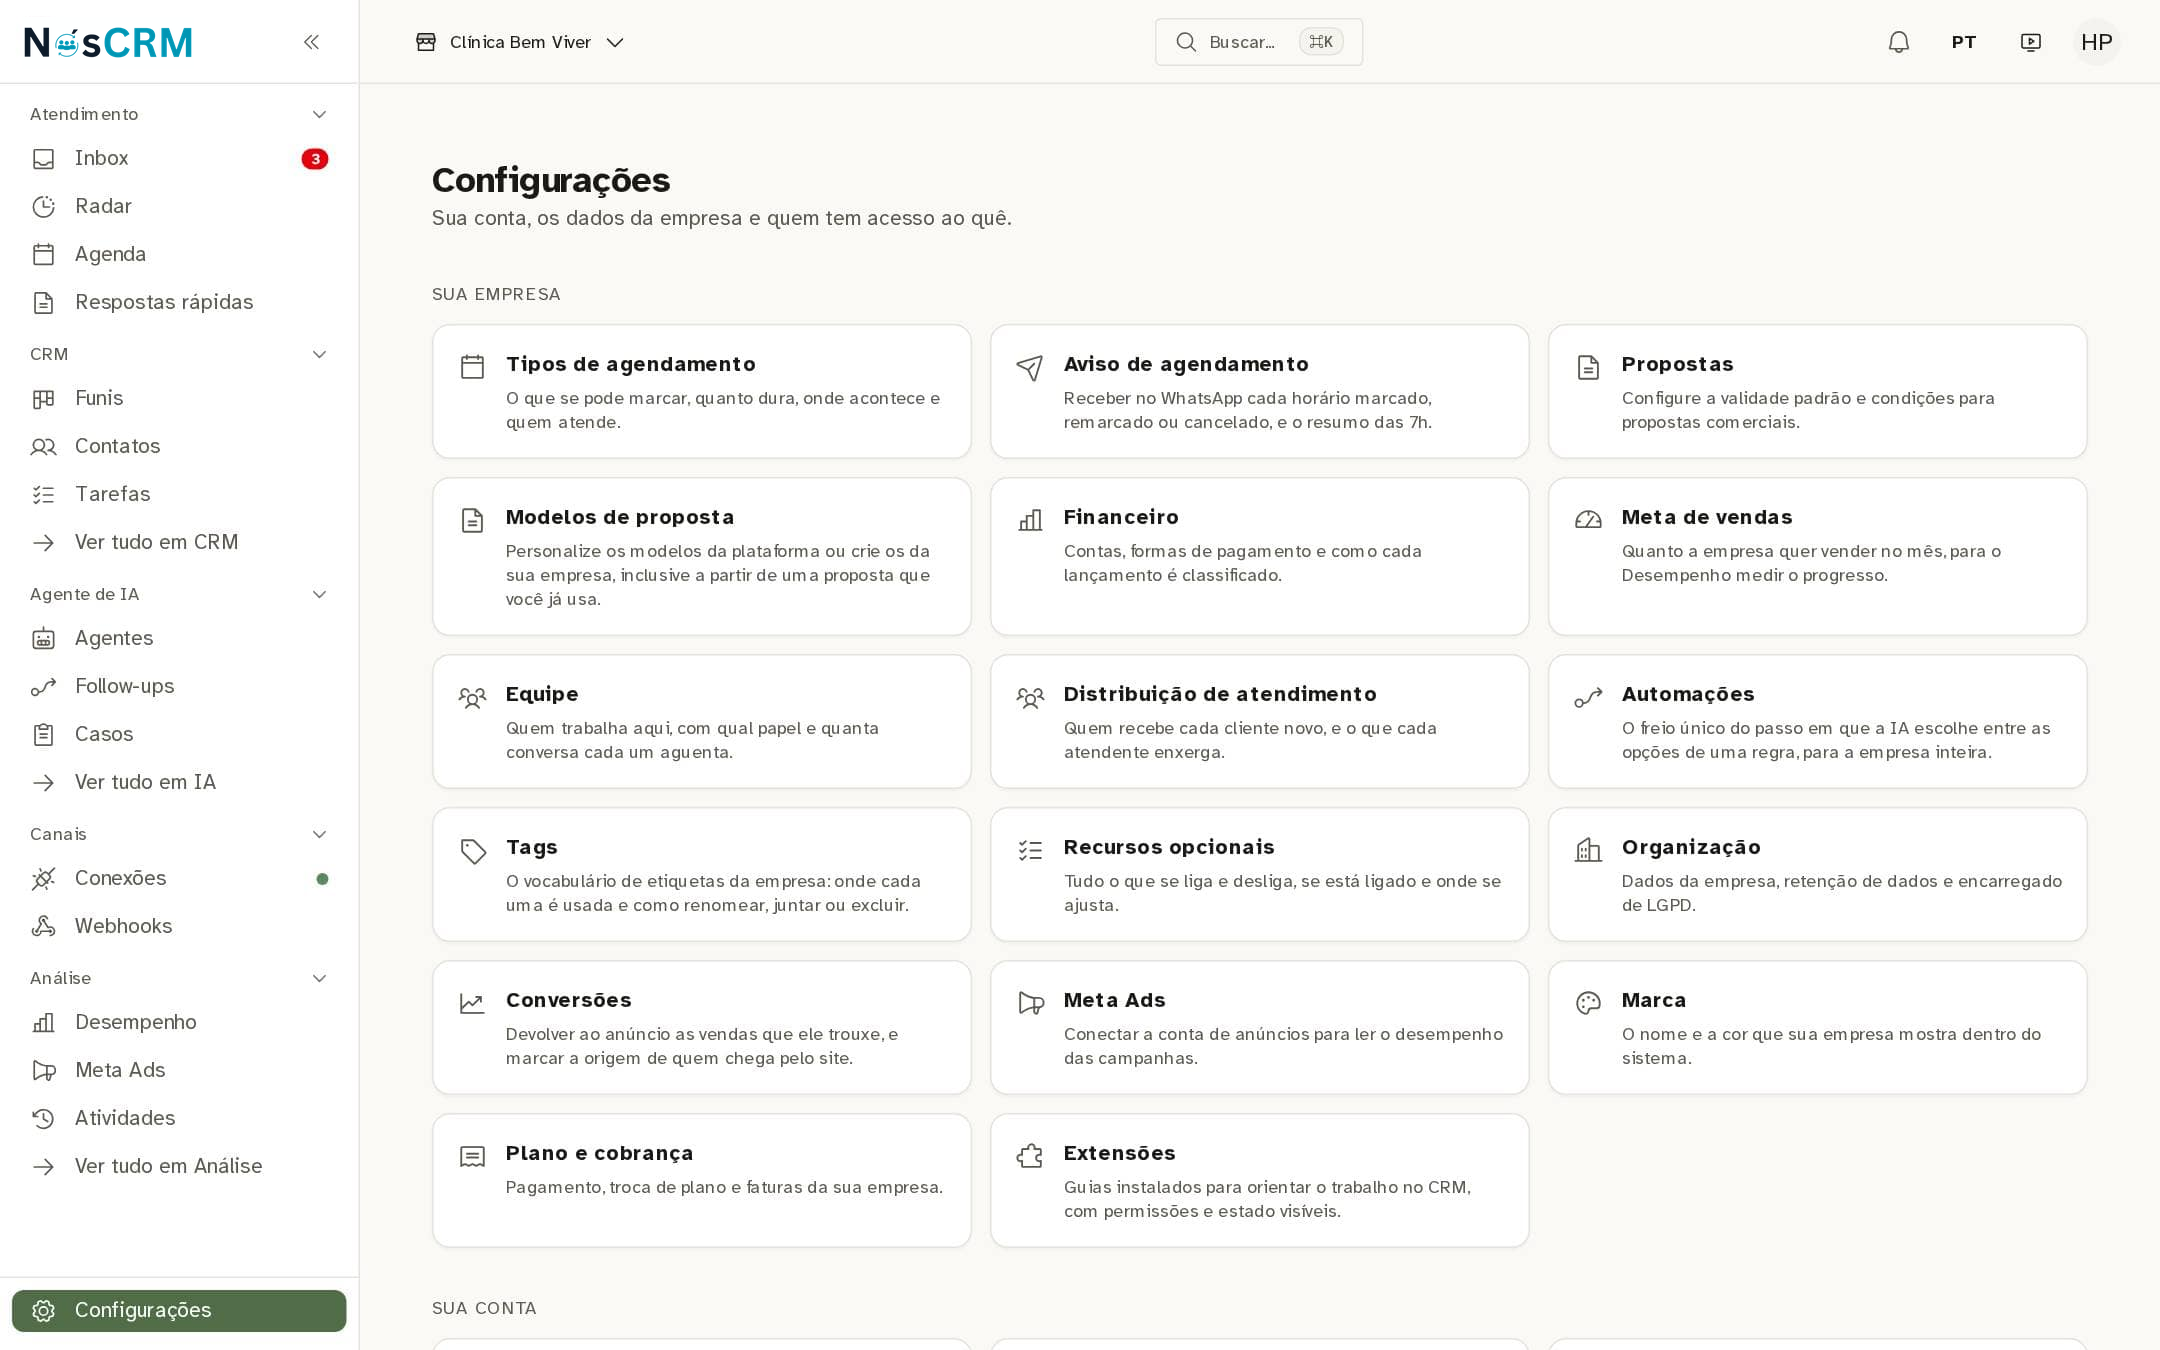The image size is (2160, 1350).
Task: Click the Agentes robot icon
Action: tap(43, 638)
